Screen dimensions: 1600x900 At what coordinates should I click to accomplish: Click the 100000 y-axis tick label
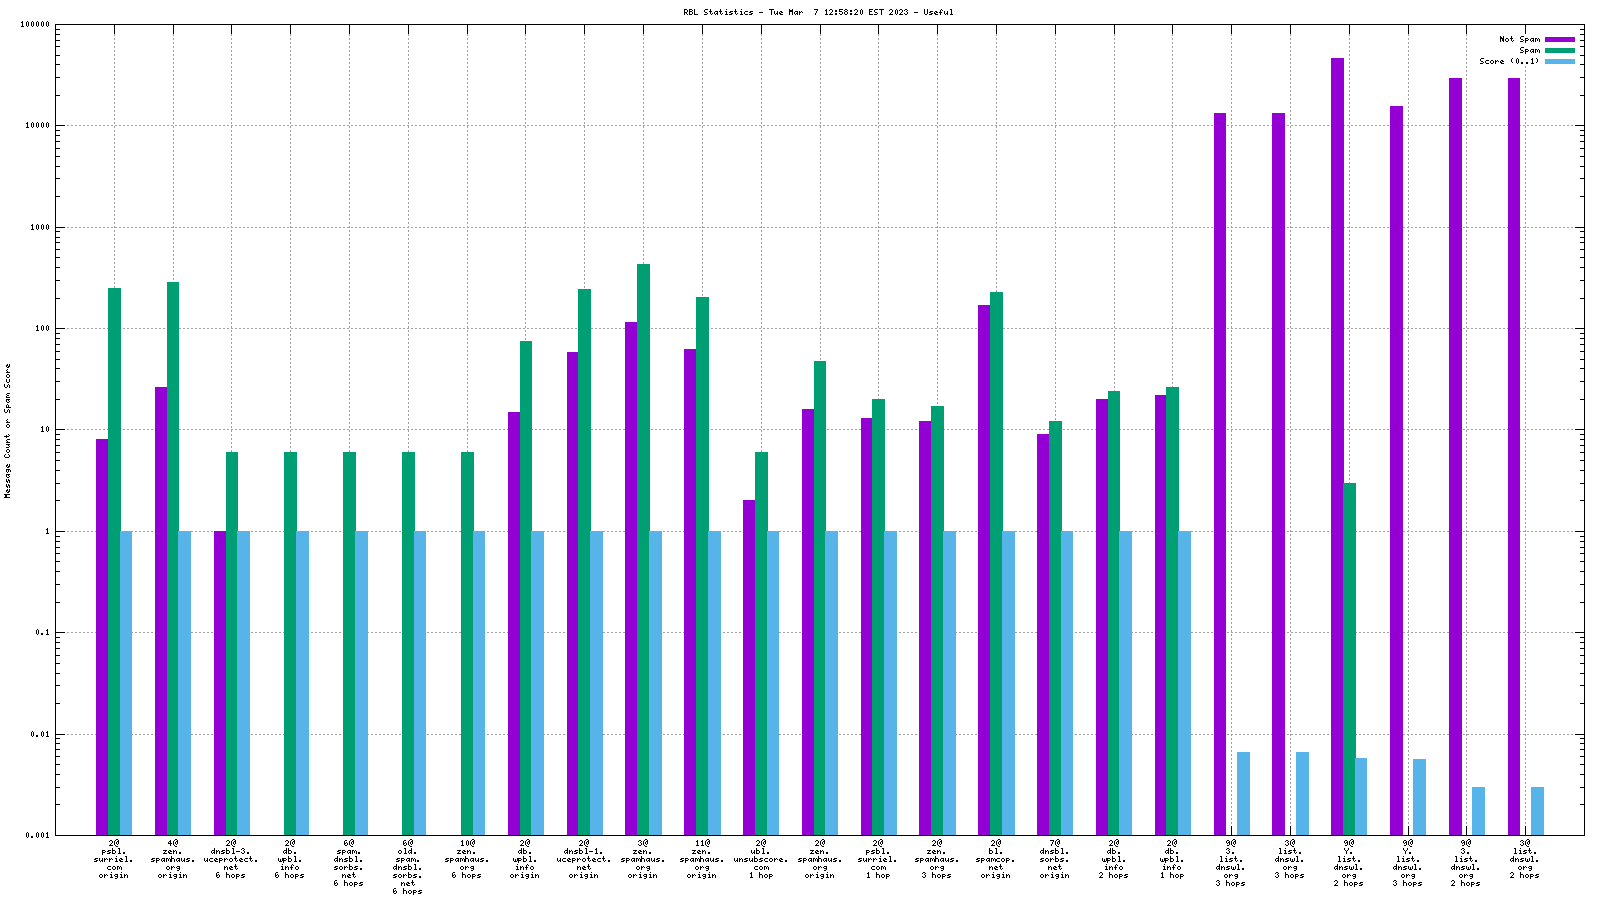pyautogui.click(x=35, y=25)
